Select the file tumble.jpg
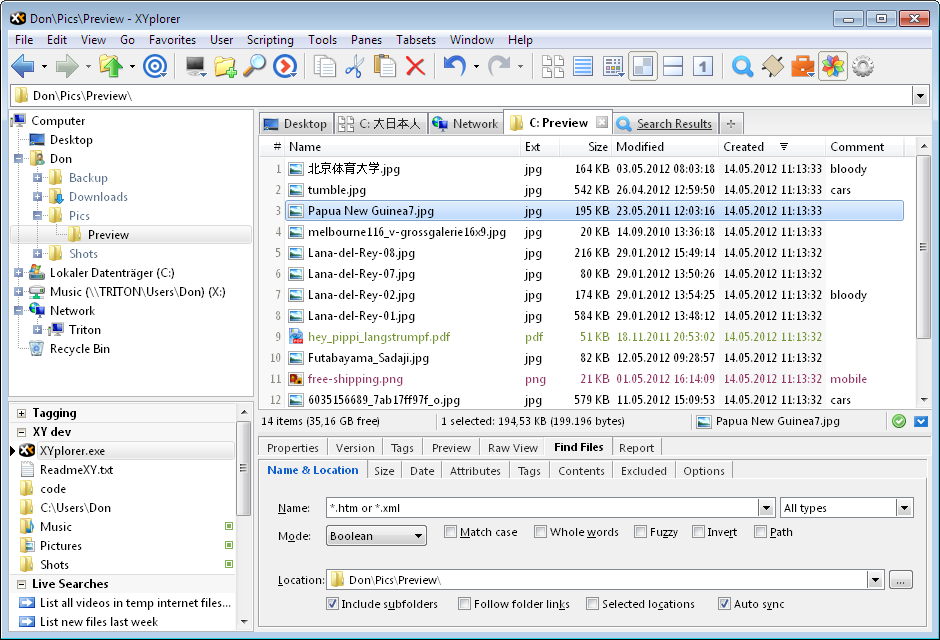This screenshot has height=640, width=940. [x=337, y=190]
